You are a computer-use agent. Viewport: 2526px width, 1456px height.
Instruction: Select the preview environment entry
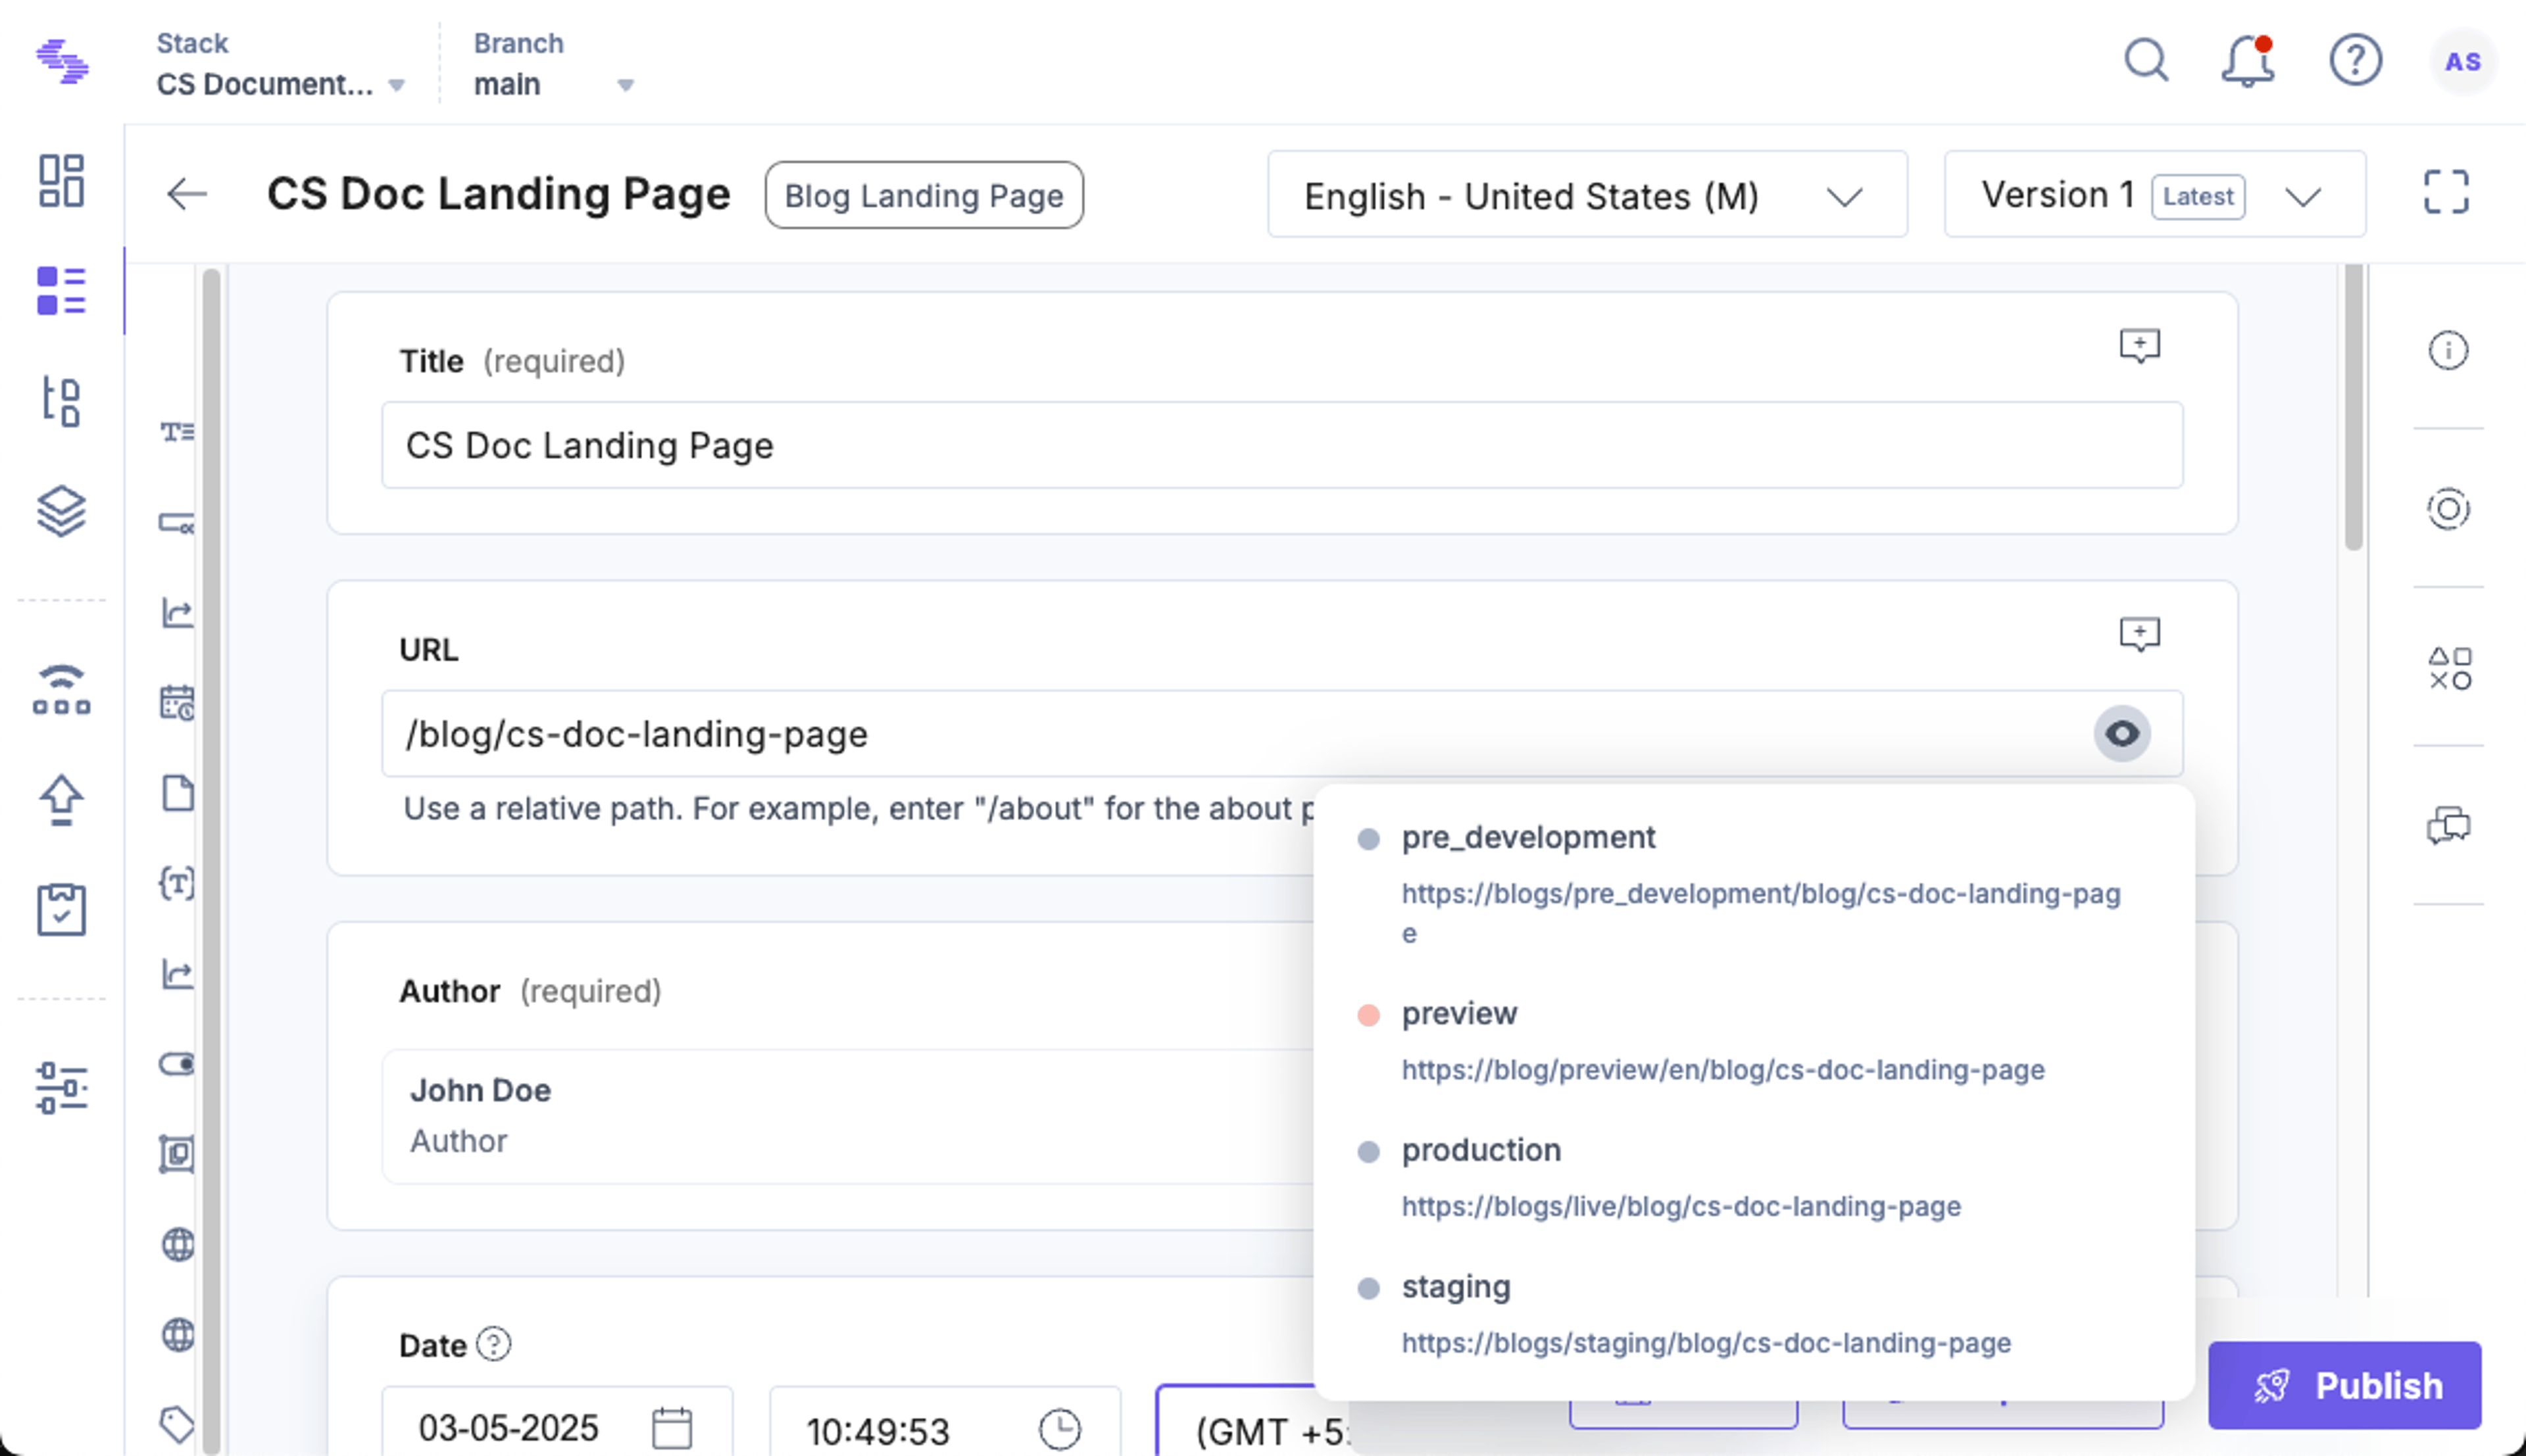1459,1014
